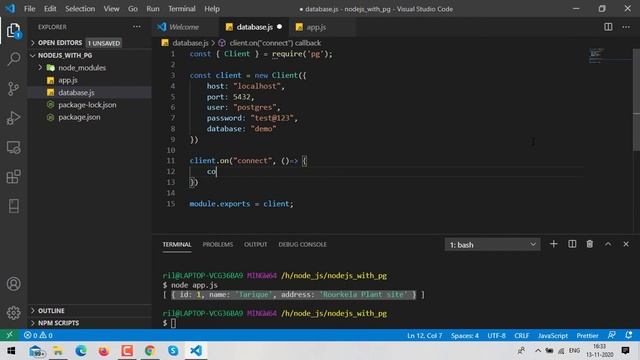The width and height of the screenshot is (640, 360).
Task: Click the remote window status bar icon
Action: [9, 335]
